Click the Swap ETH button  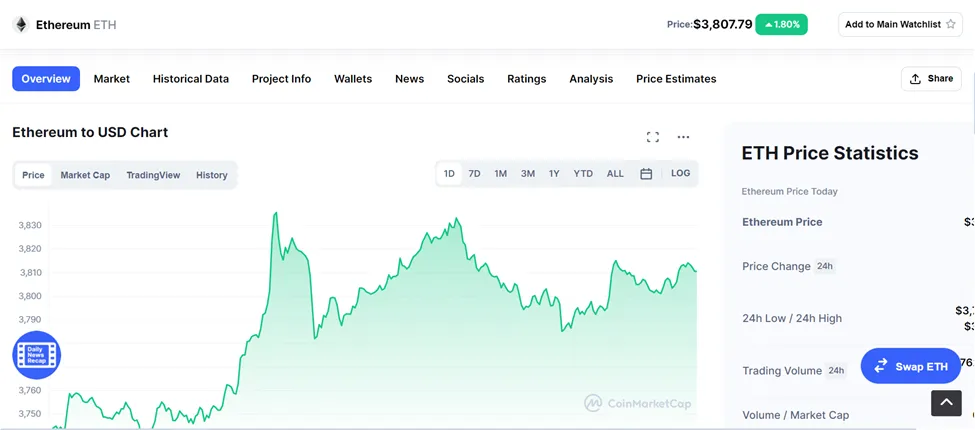[911, 366]
